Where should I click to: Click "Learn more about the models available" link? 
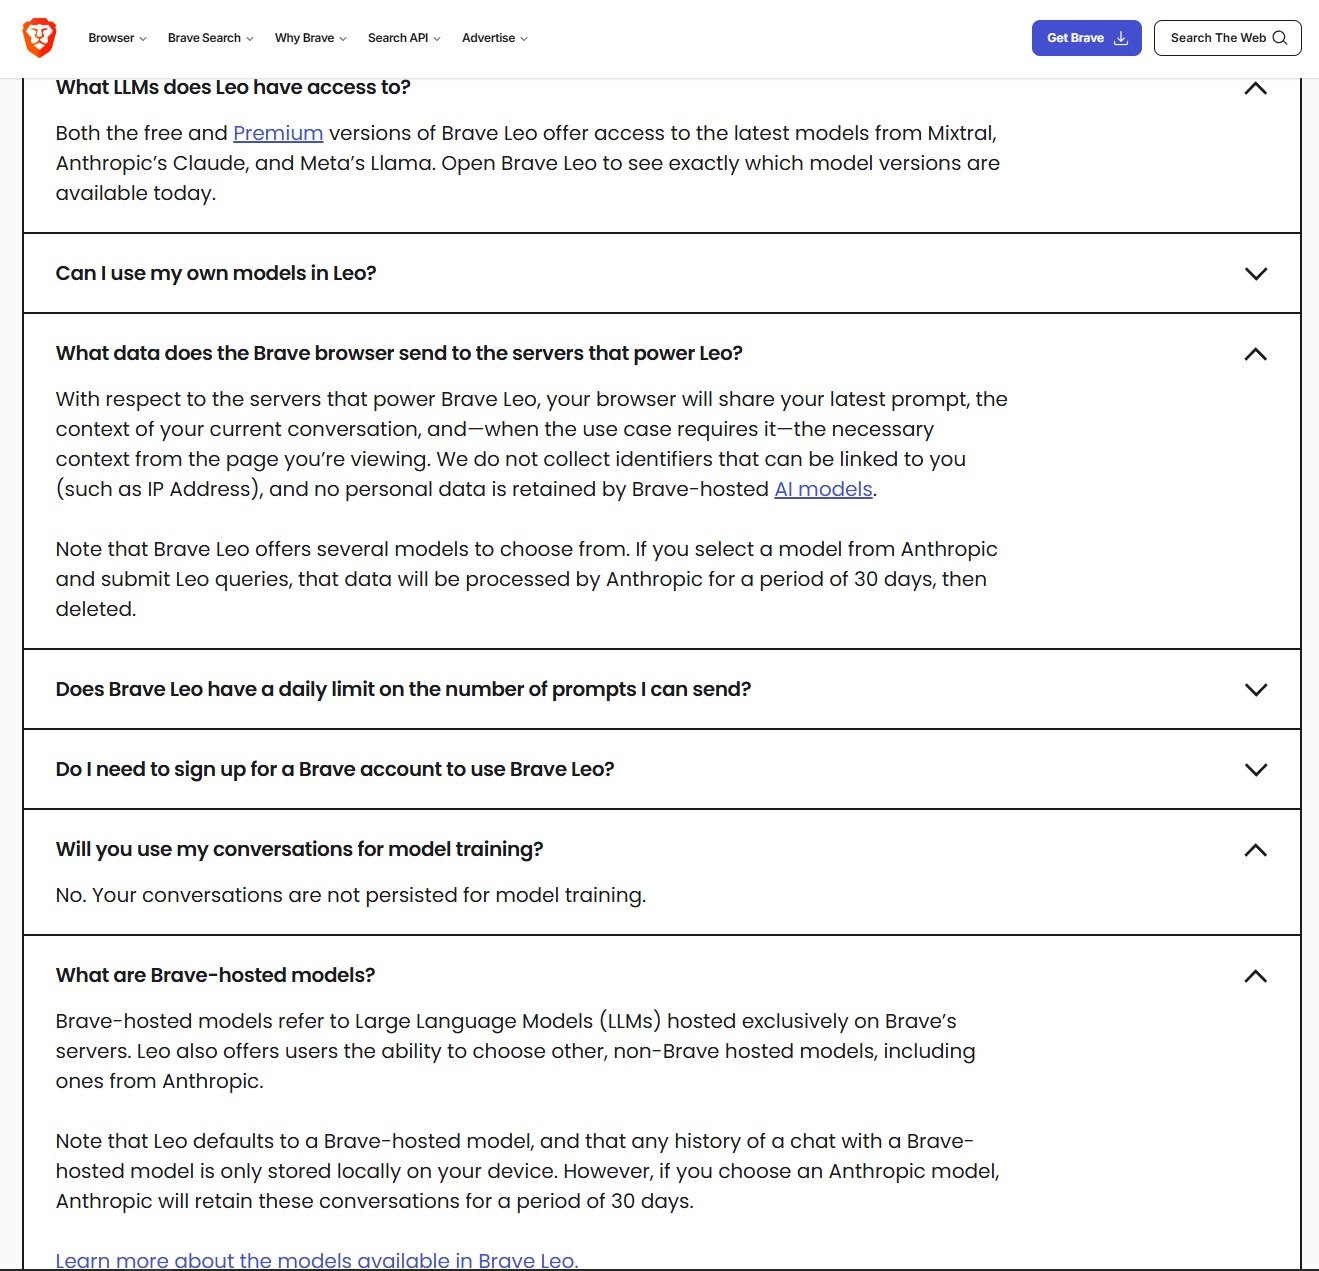click(x=316, y=1260)
